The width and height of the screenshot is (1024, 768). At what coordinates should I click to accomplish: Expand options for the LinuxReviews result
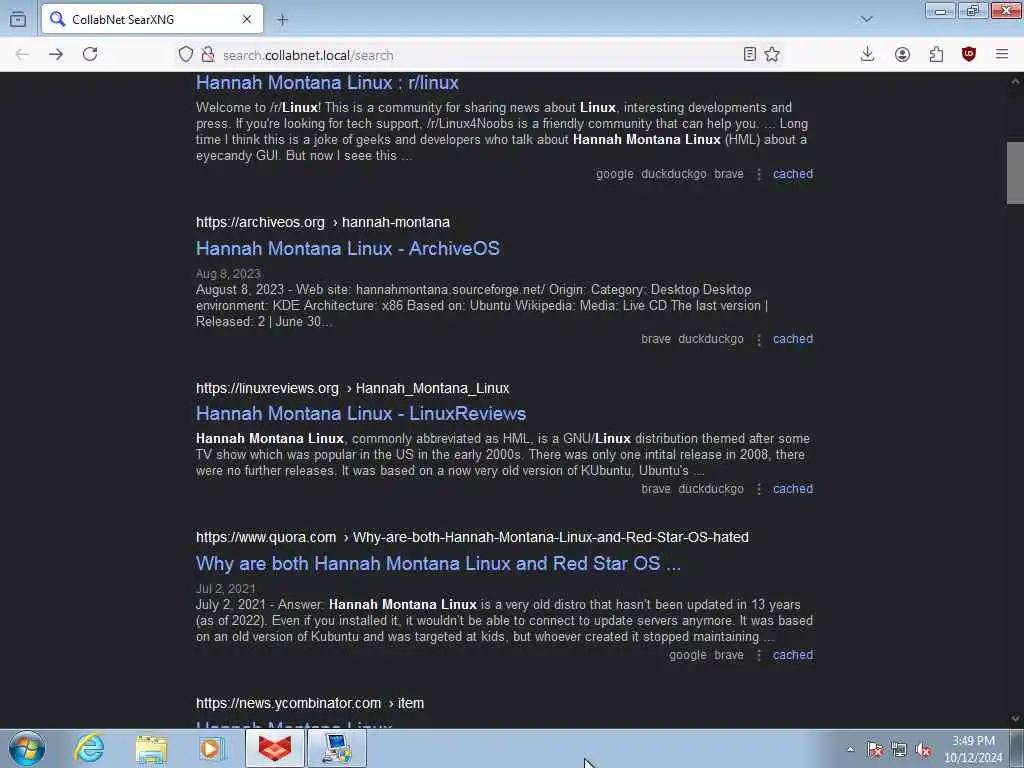pyautogui.click(x=759, y=489)
